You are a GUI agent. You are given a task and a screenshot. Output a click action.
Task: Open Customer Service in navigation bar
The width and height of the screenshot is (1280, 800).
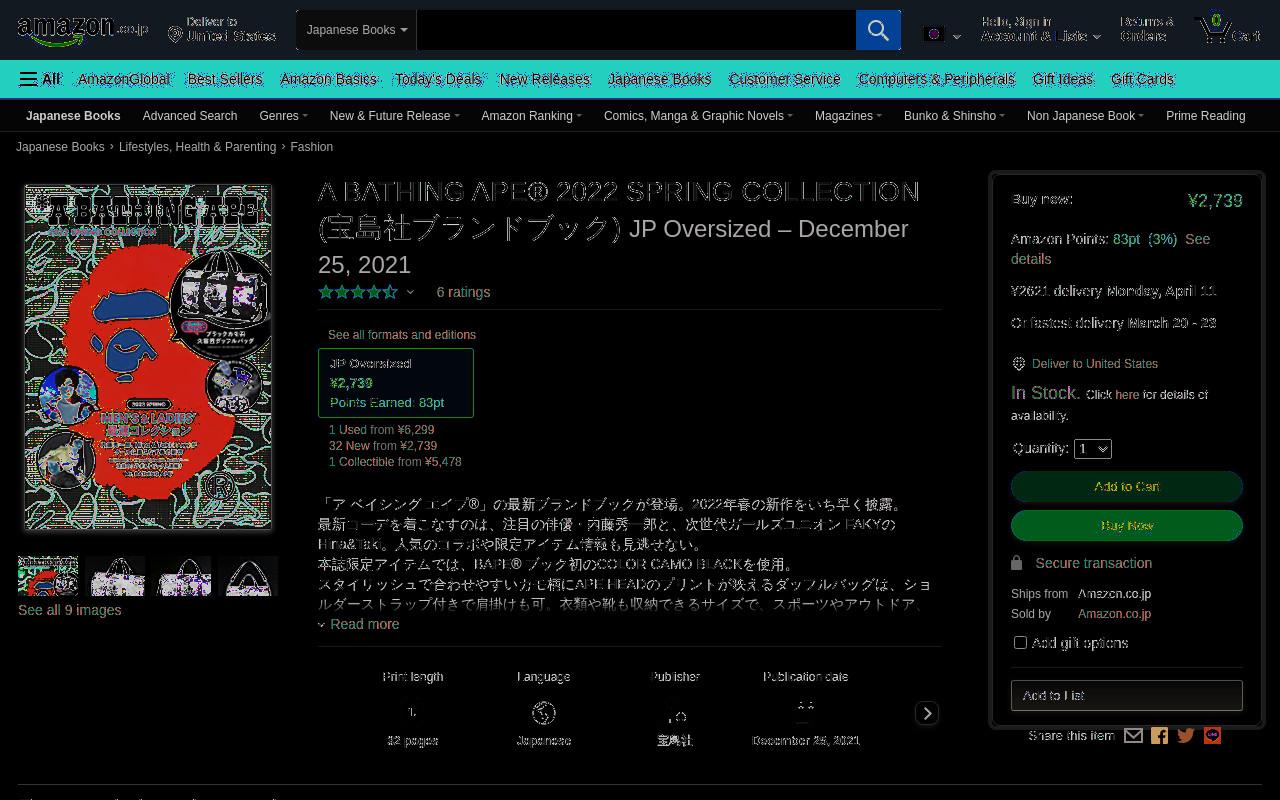784,79
